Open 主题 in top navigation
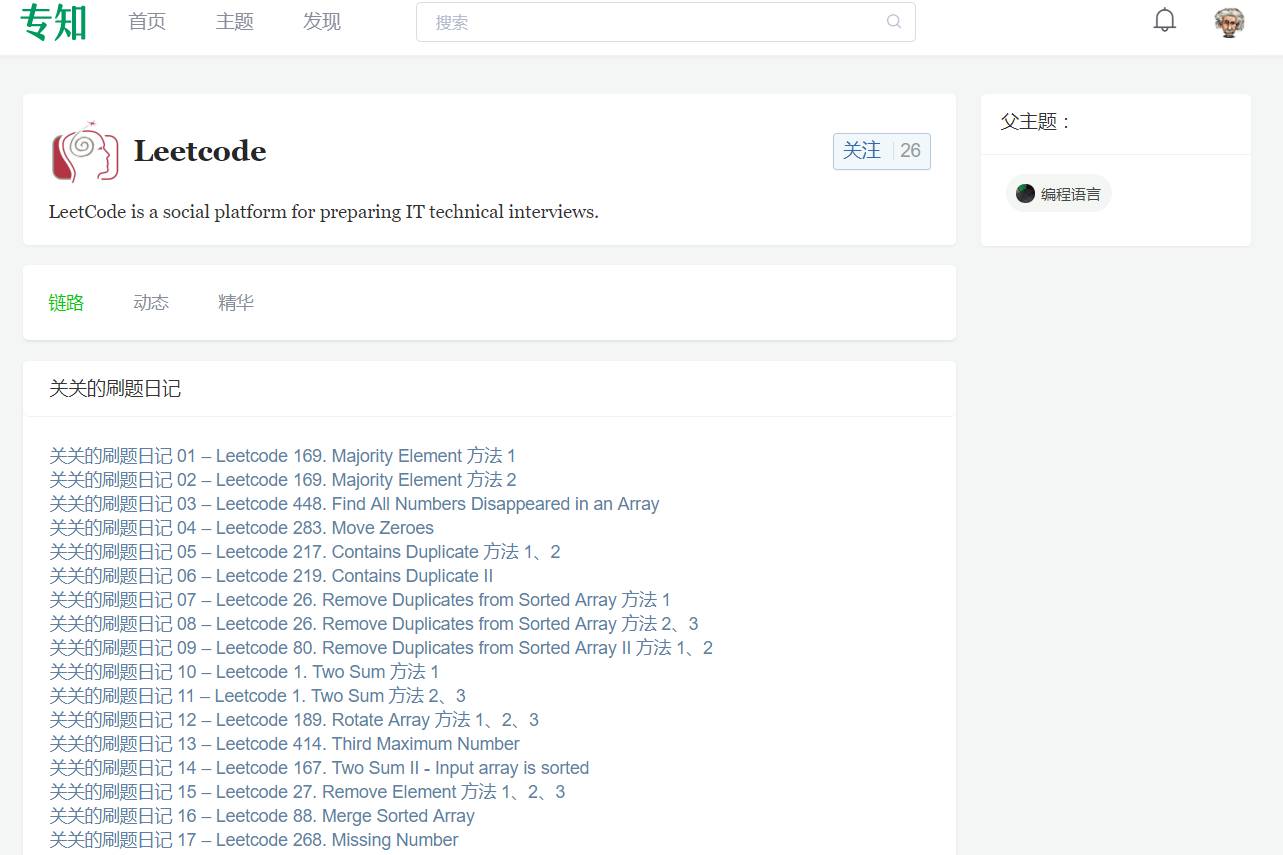The width and height of the screenshot is (1283, 855). 235,22
